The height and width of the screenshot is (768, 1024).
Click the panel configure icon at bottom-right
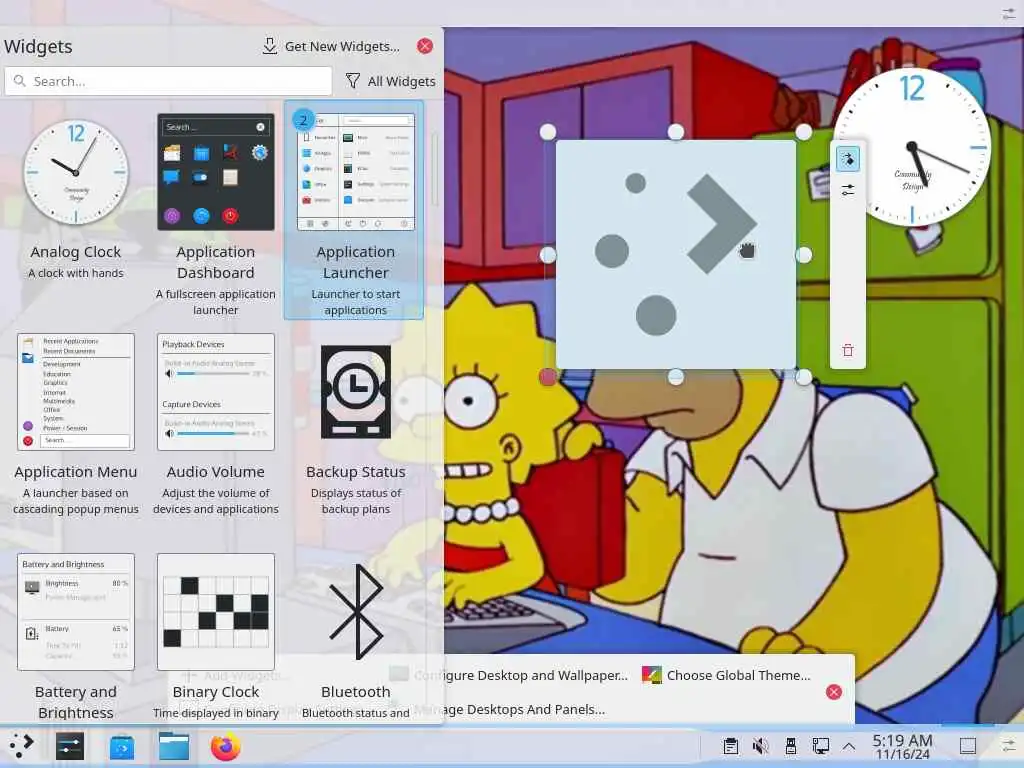coord(1009,746)
